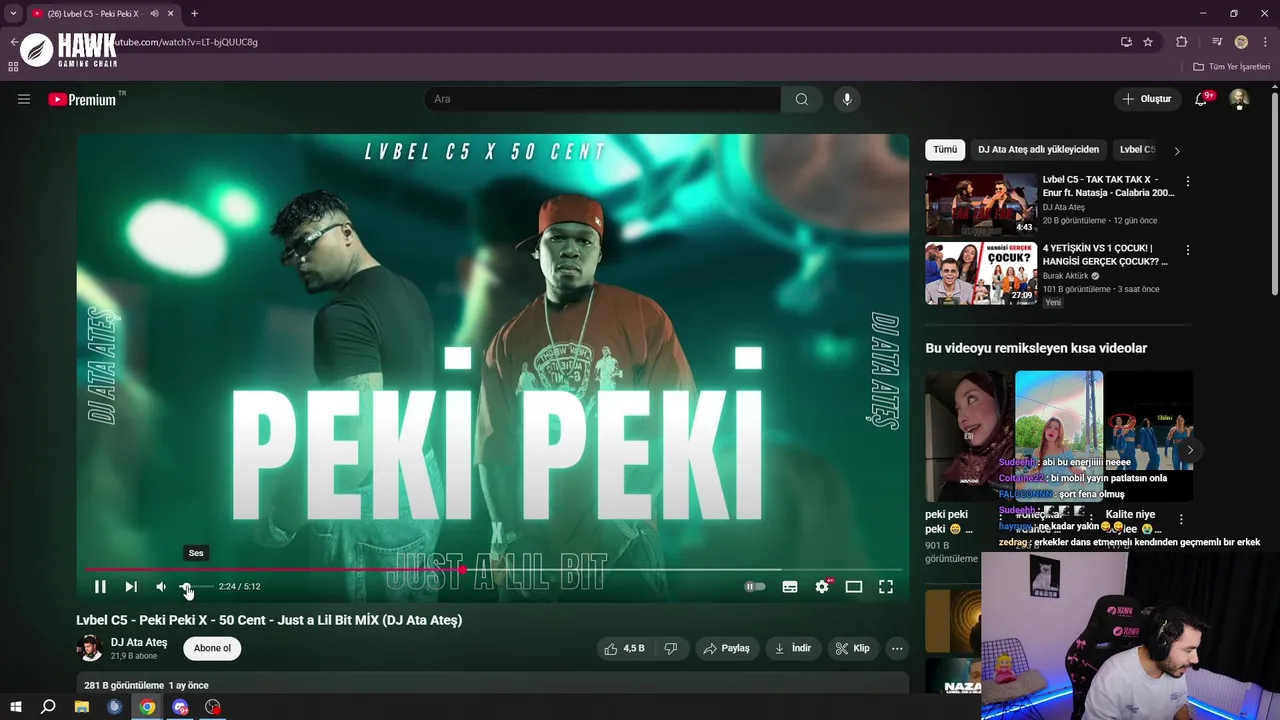Seek using the red progress bar scrubber

coord(462,569)
